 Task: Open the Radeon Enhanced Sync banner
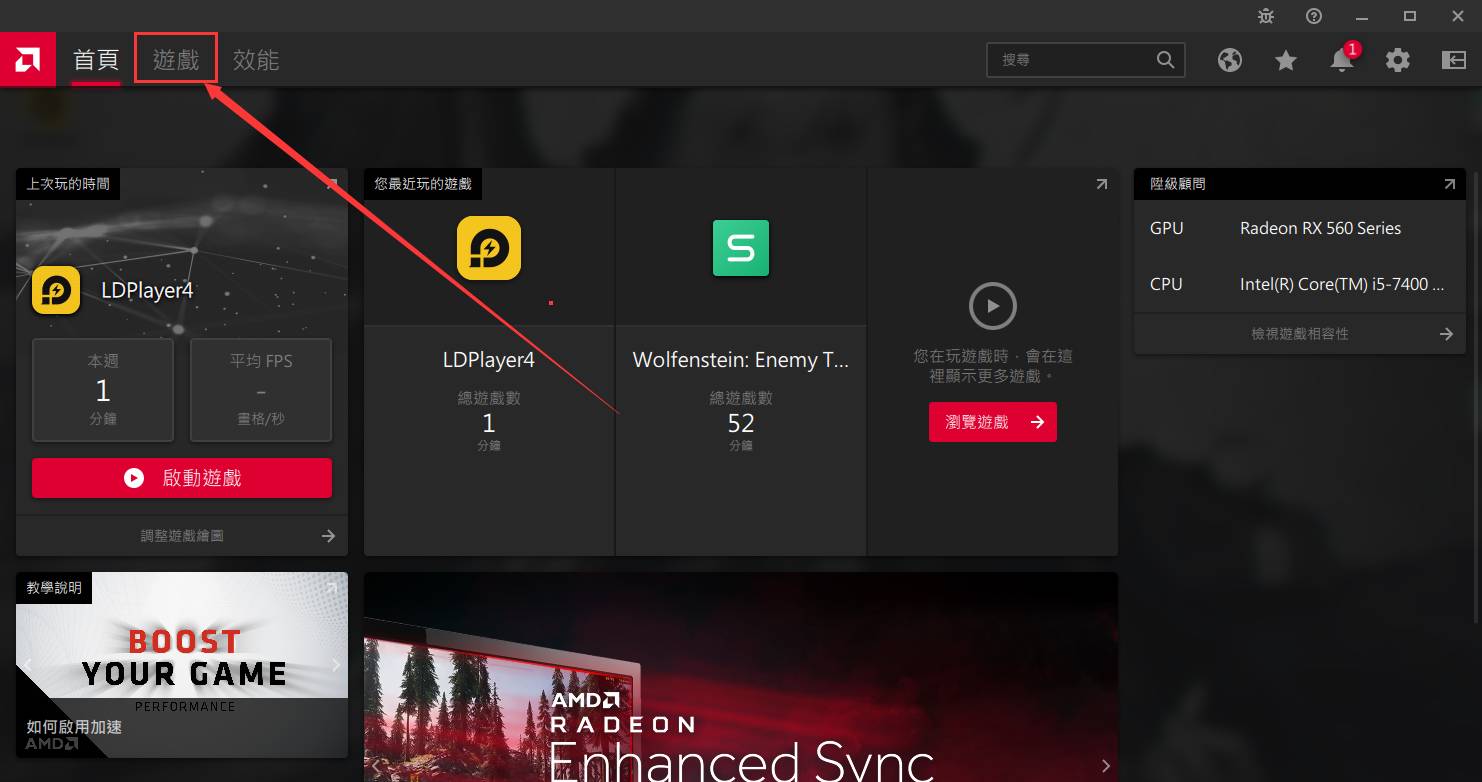tap(741, 677)
